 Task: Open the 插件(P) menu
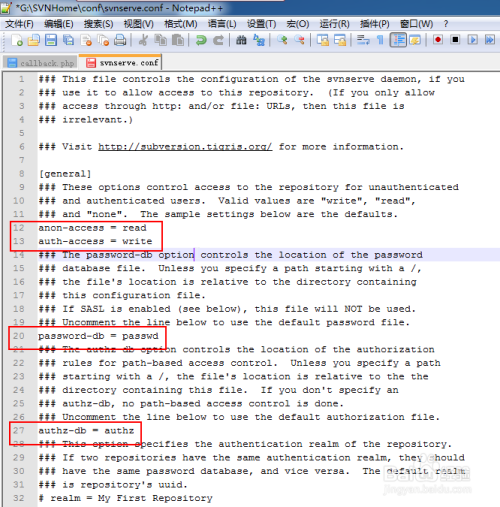click(x=375, y=24)
